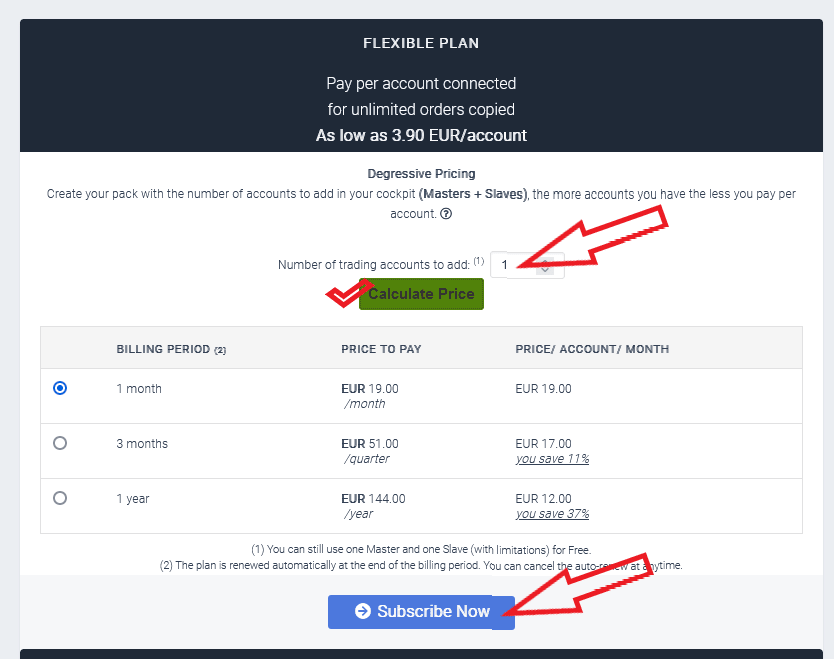The image size is (834, 659).
Task: Open the question mark help icon
Action: pos(446,214)
